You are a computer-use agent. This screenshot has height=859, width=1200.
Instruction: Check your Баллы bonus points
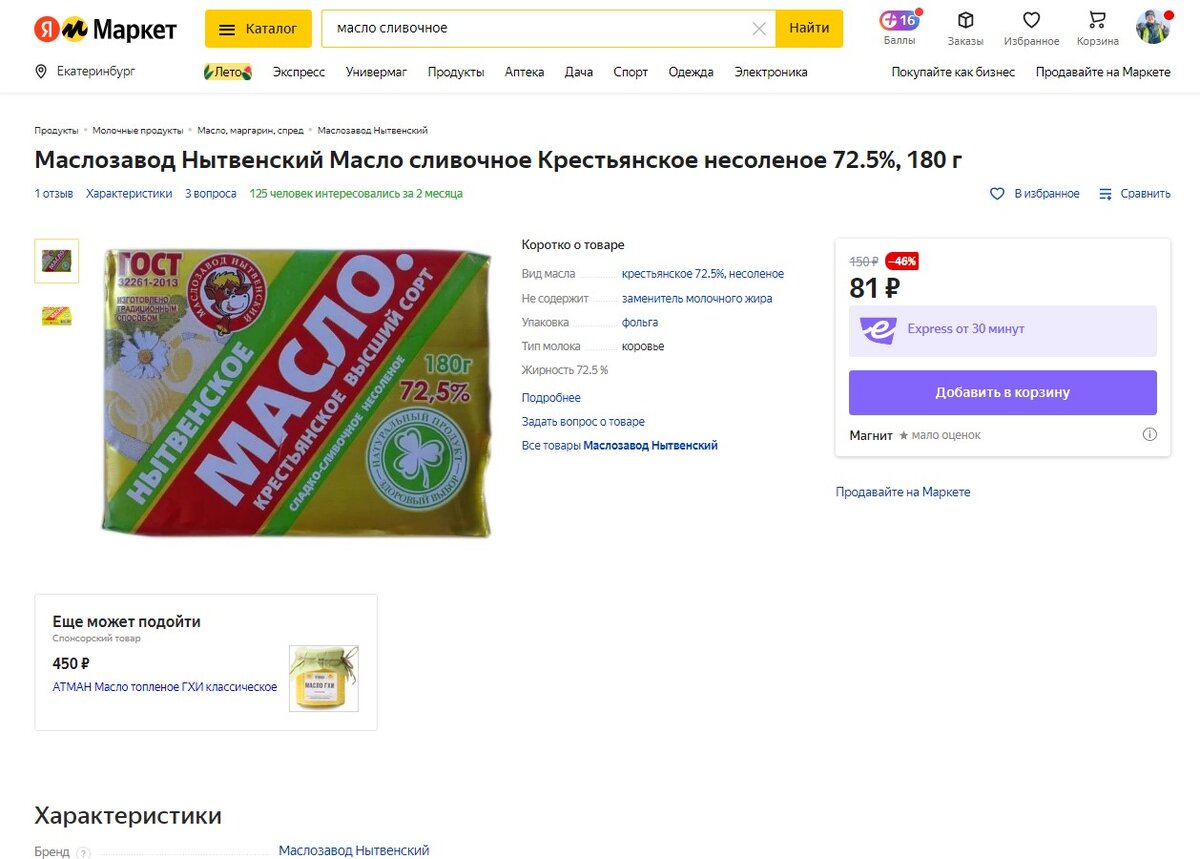899,27
